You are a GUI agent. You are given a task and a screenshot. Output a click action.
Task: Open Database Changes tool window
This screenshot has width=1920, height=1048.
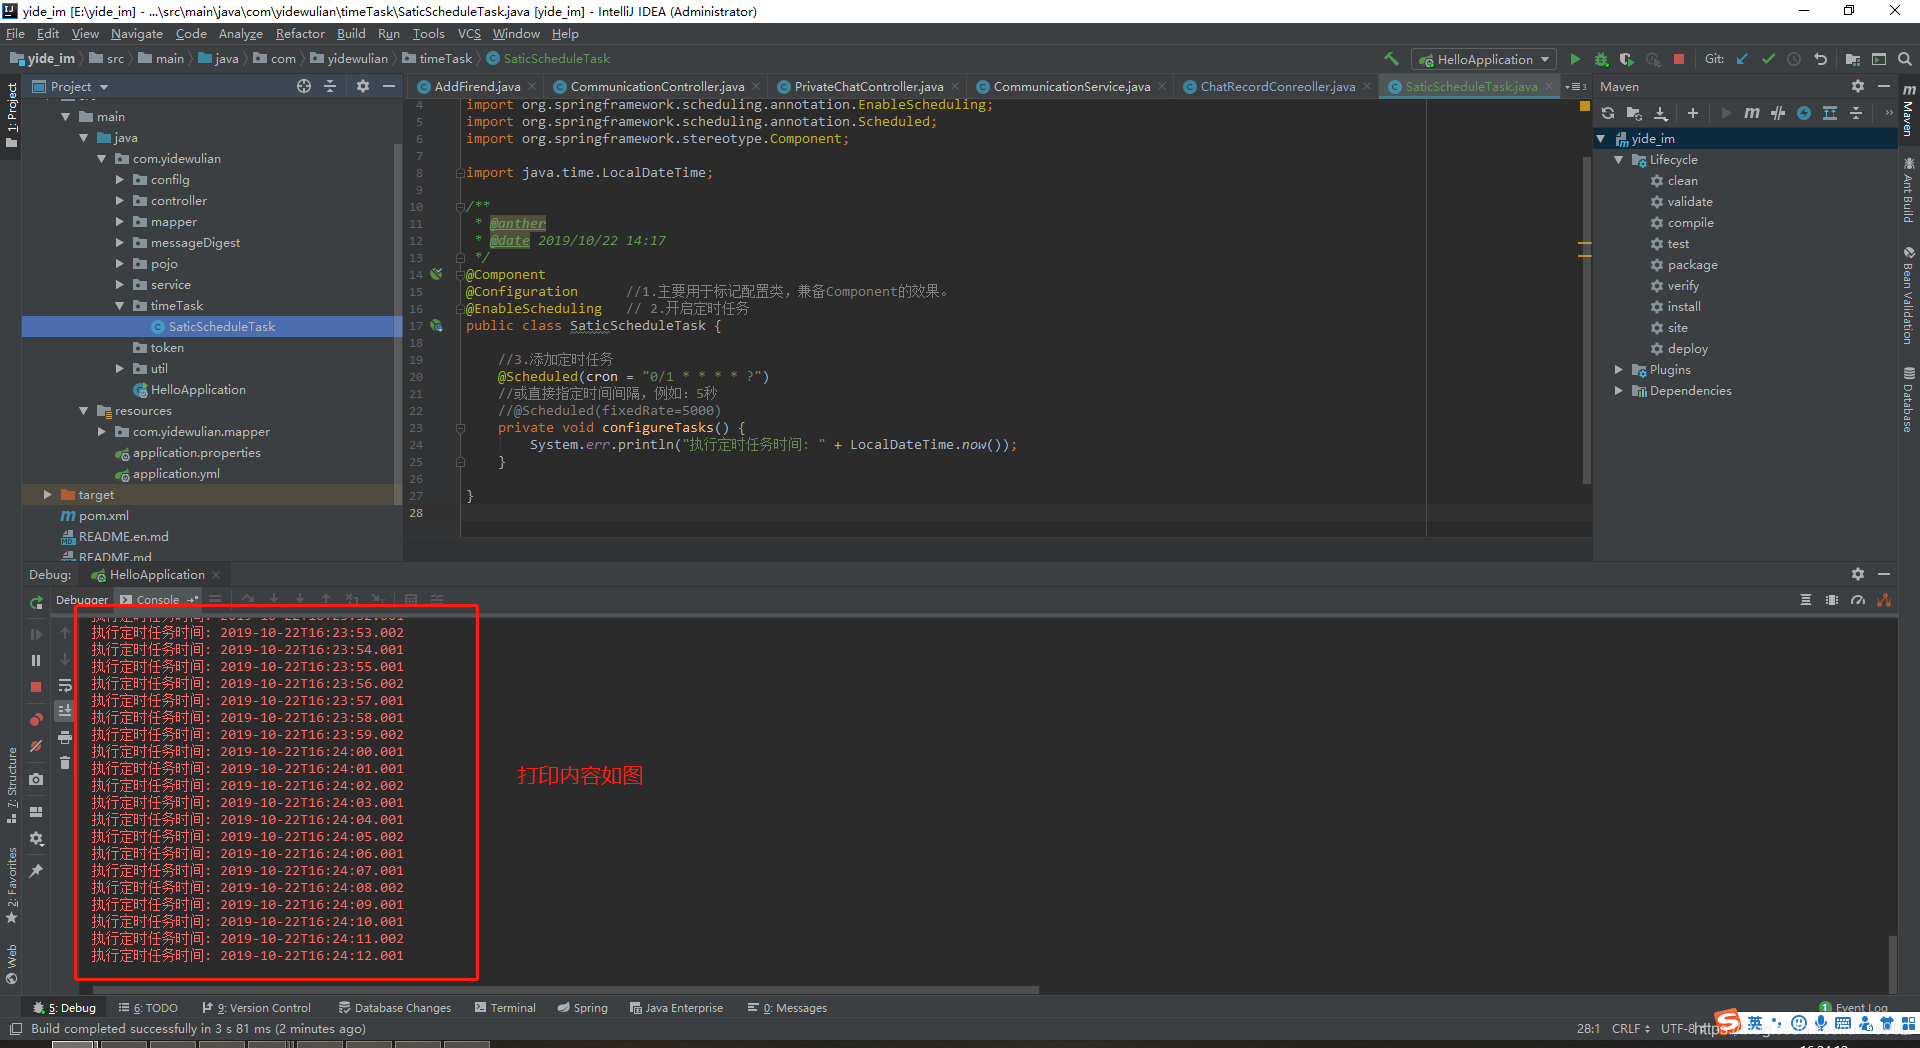394,1008
